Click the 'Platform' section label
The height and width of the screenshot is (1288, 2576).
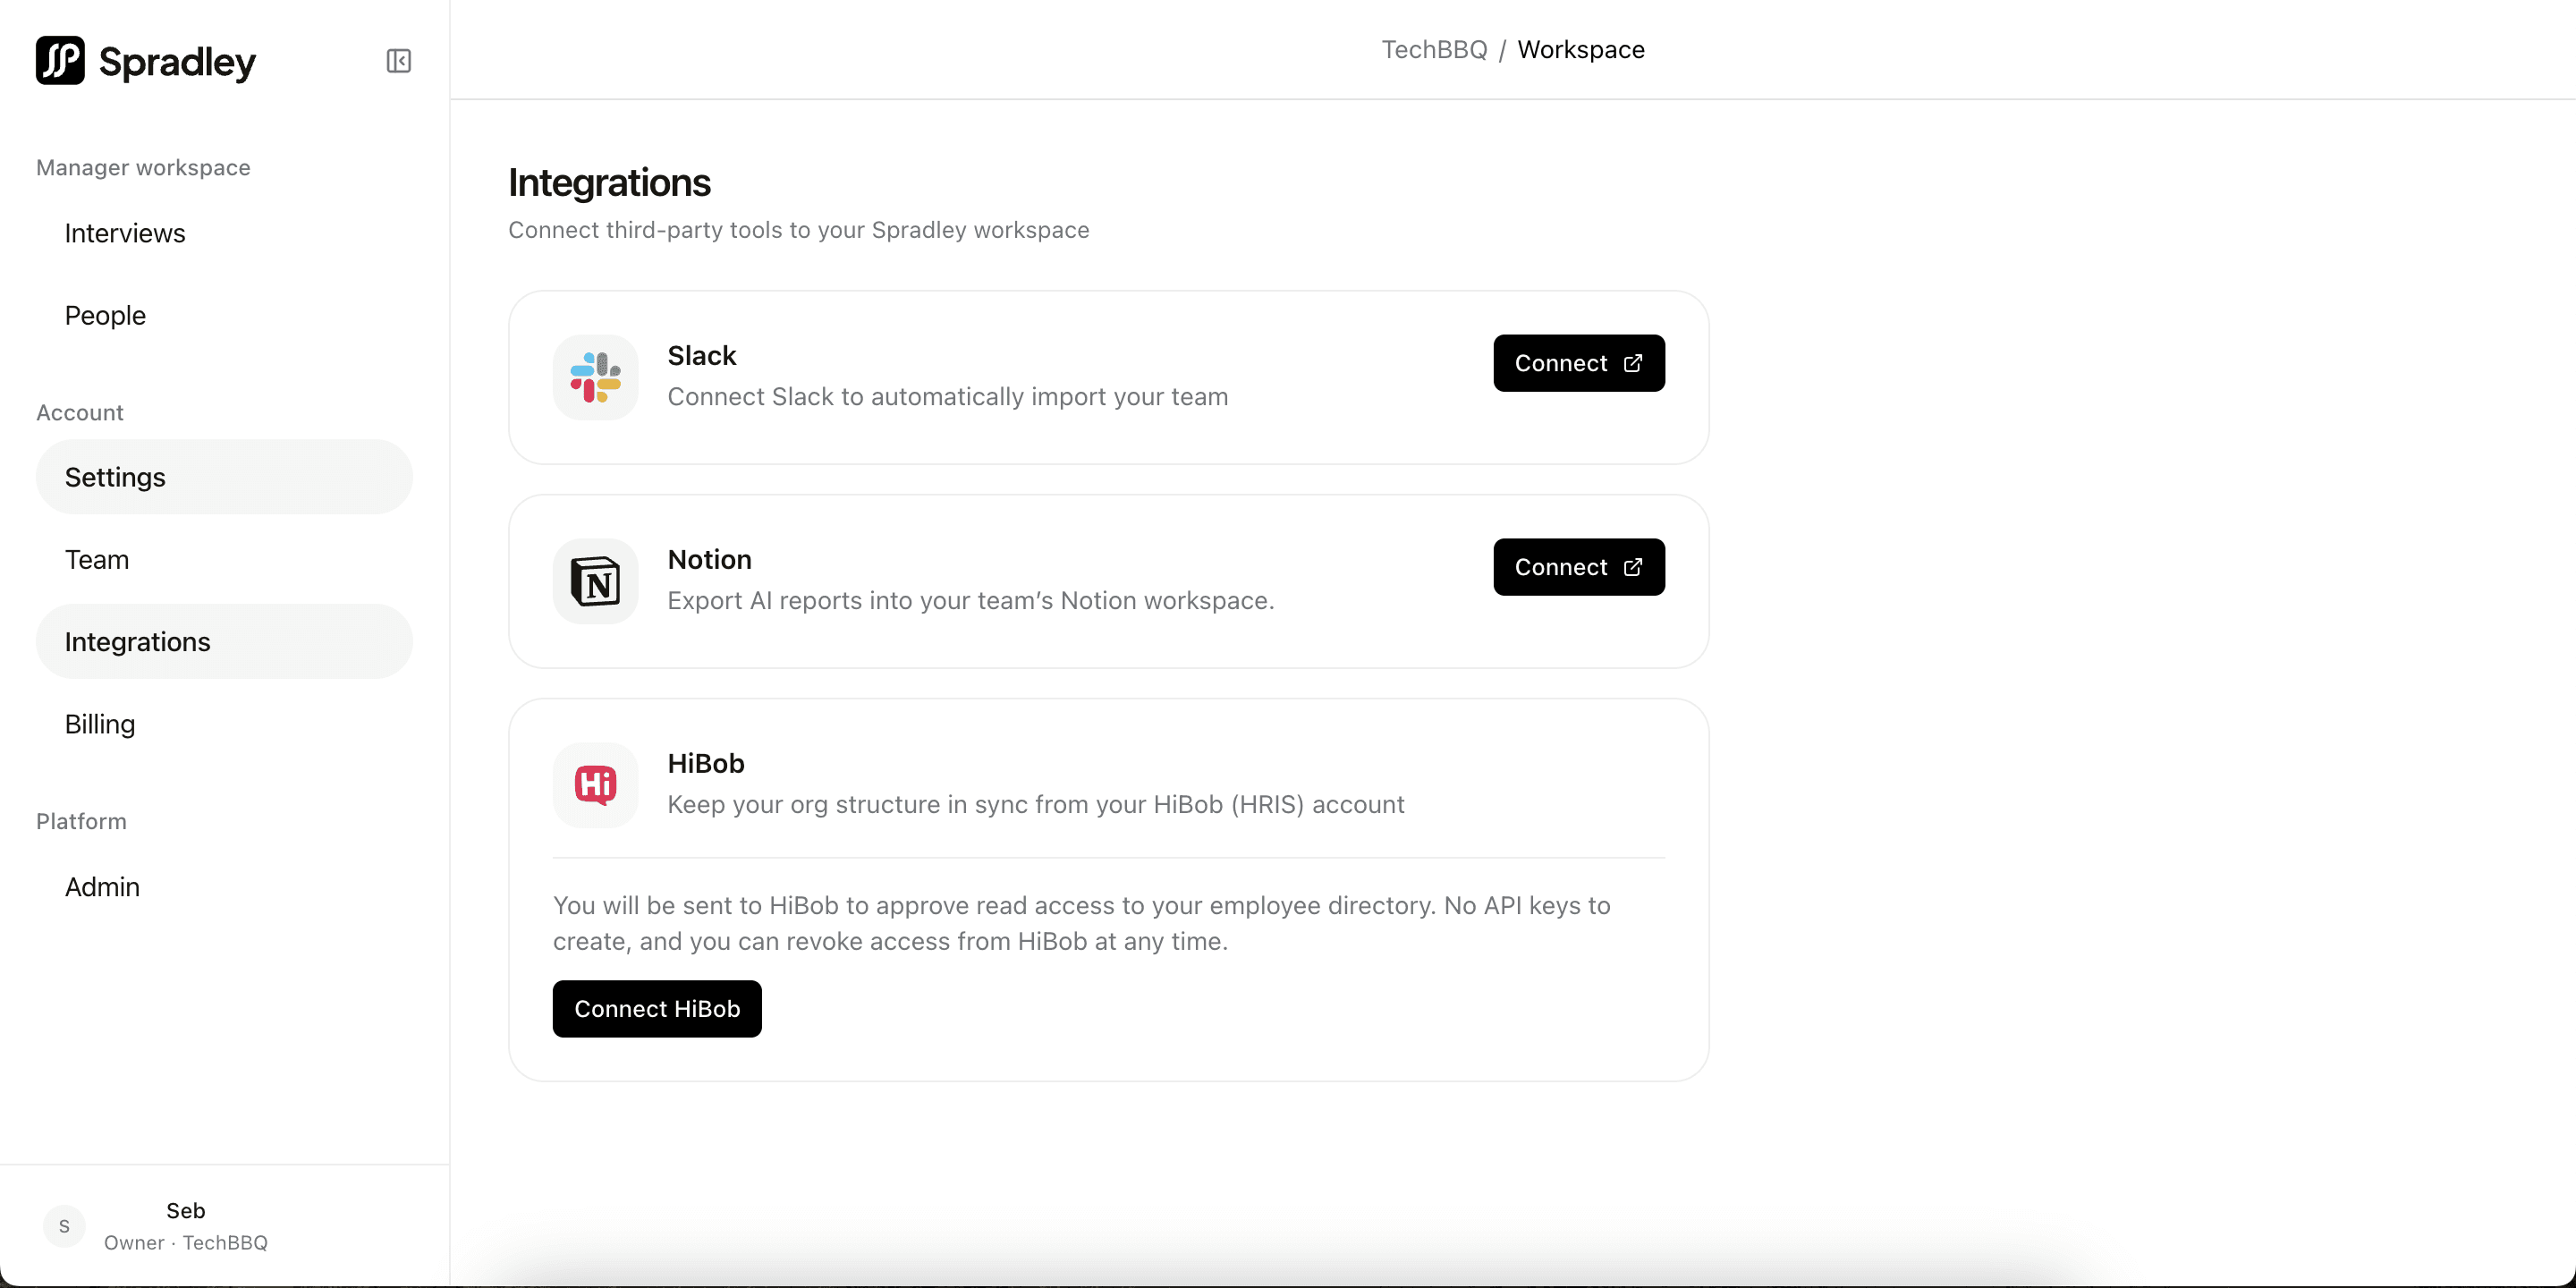tap(81, 822)
